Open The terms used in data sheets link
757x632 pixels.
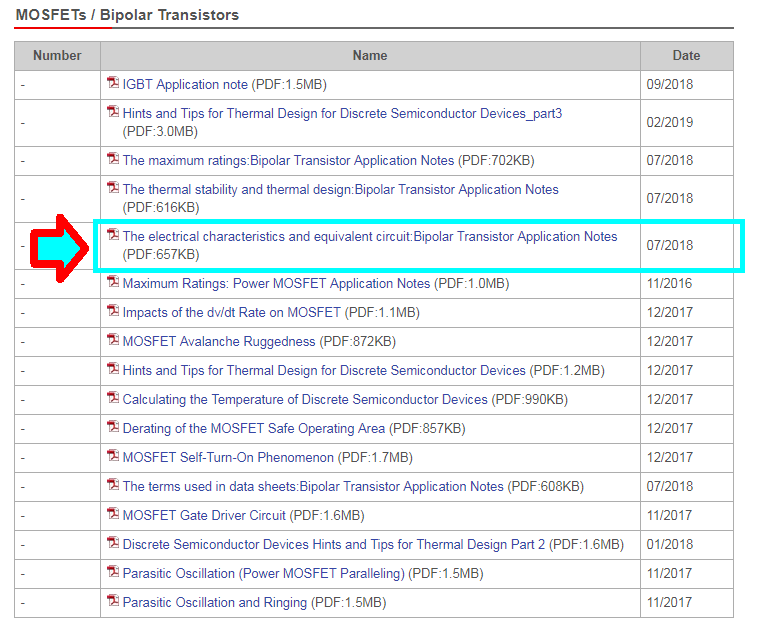pos(313,486)
